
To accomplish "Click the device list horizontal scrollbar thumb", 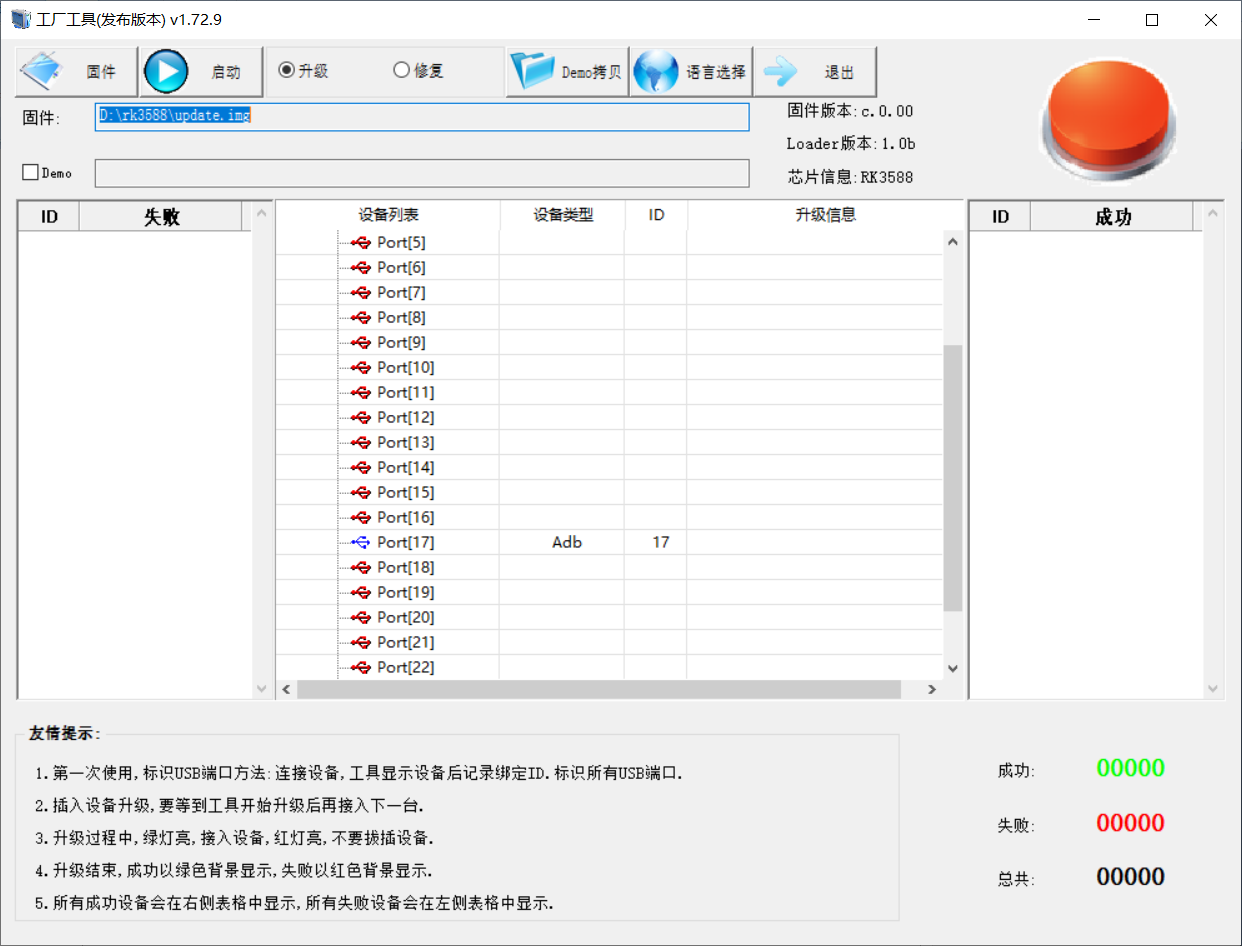I will [x=599, y=689].
